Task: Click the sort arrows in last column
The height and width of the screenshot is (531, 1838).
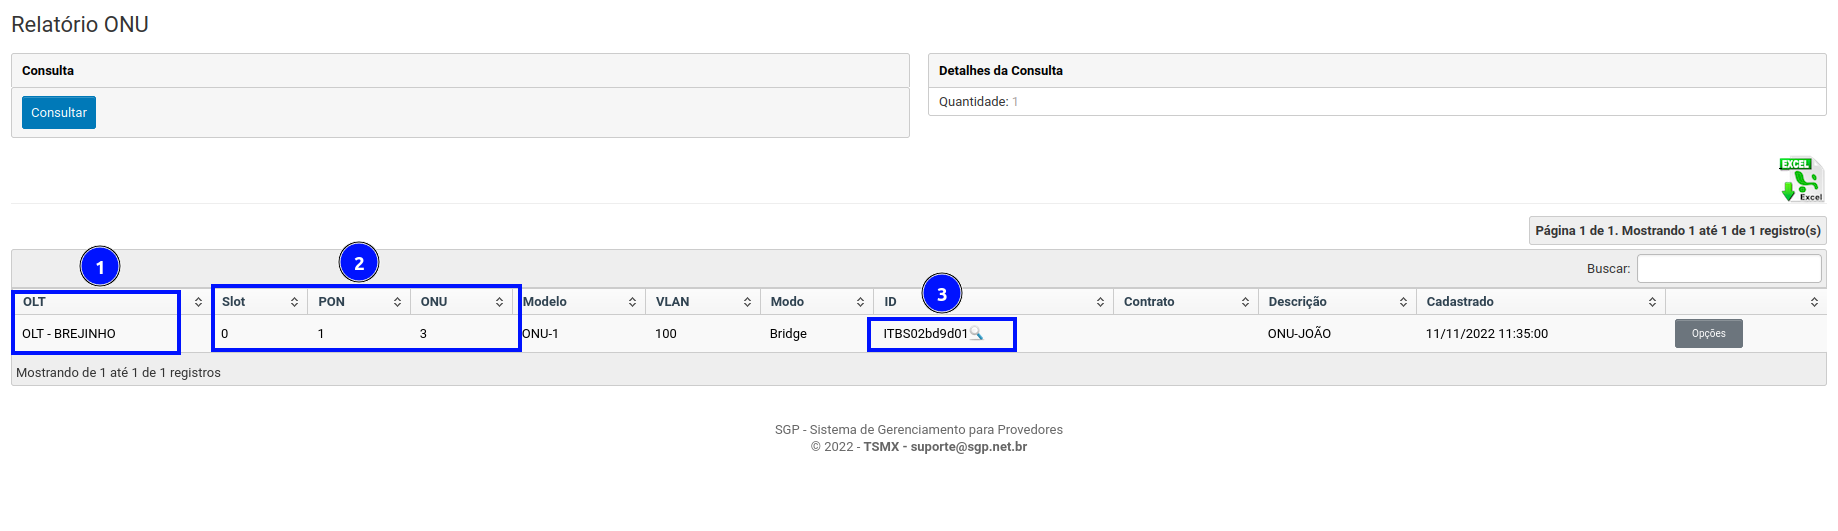Action: [1814, 302]
